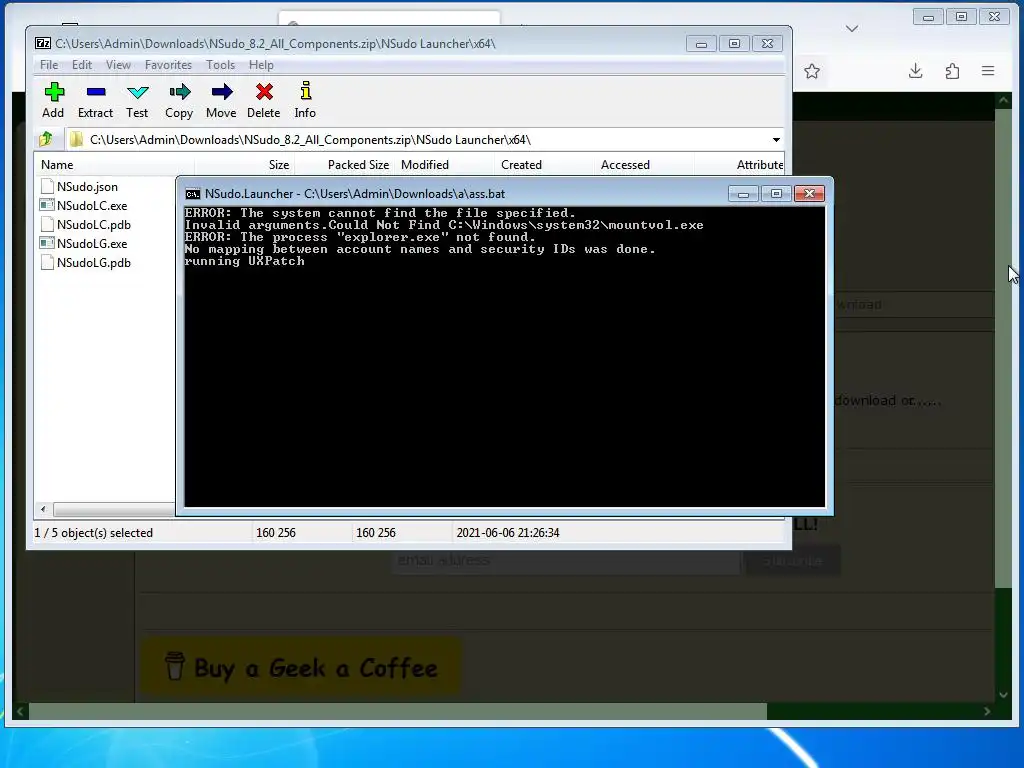The height and width of the screenshot is (768, 1024).
Task: Click browser horizontal scrollbar right arrow
Action: (x=987, y=711)
